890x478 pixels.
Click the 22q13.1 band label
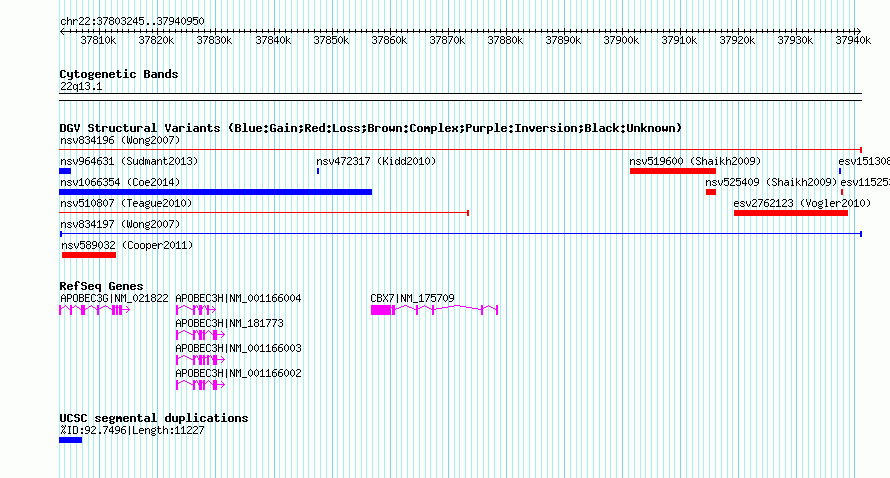coord(81,86)
